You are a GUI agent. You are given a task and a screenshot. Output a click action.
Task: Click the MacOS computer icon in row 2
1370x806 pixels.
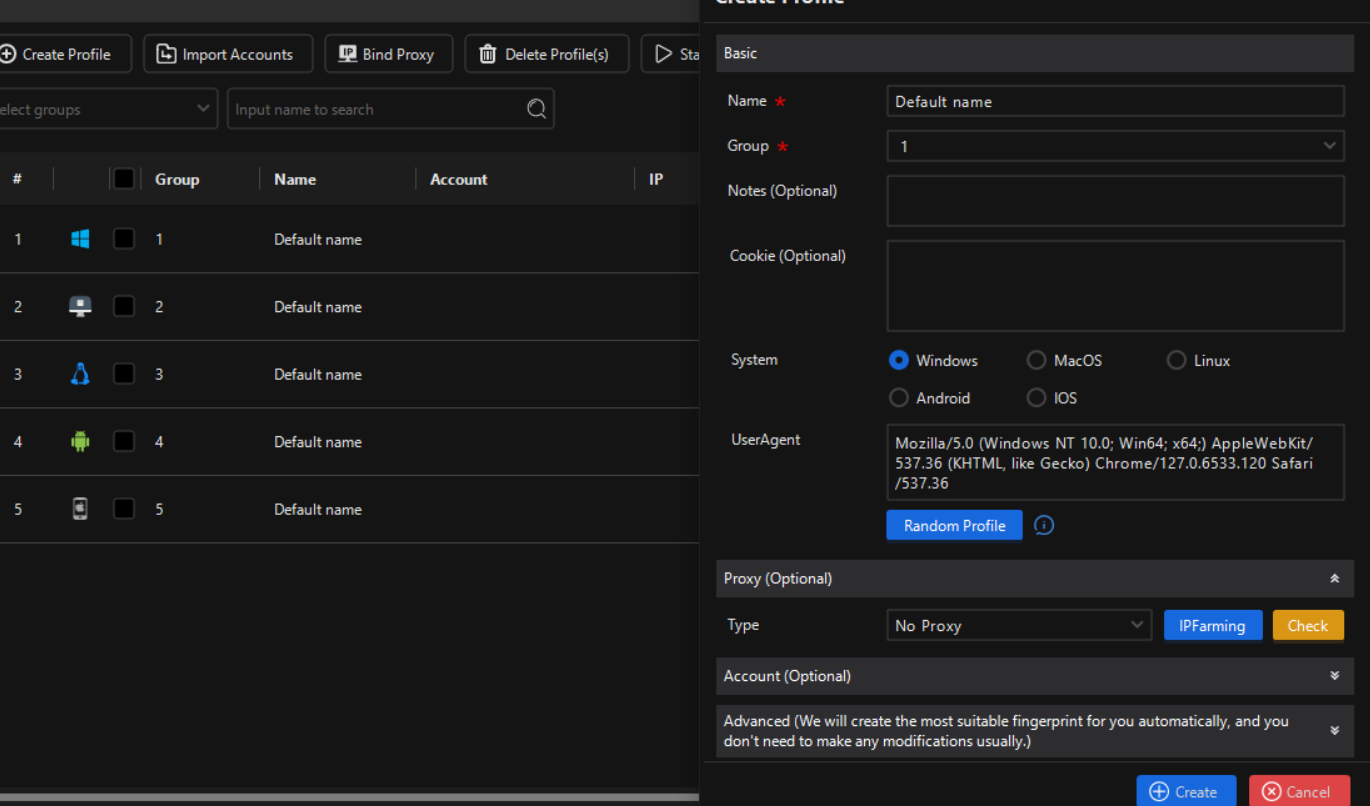point(81,307)
